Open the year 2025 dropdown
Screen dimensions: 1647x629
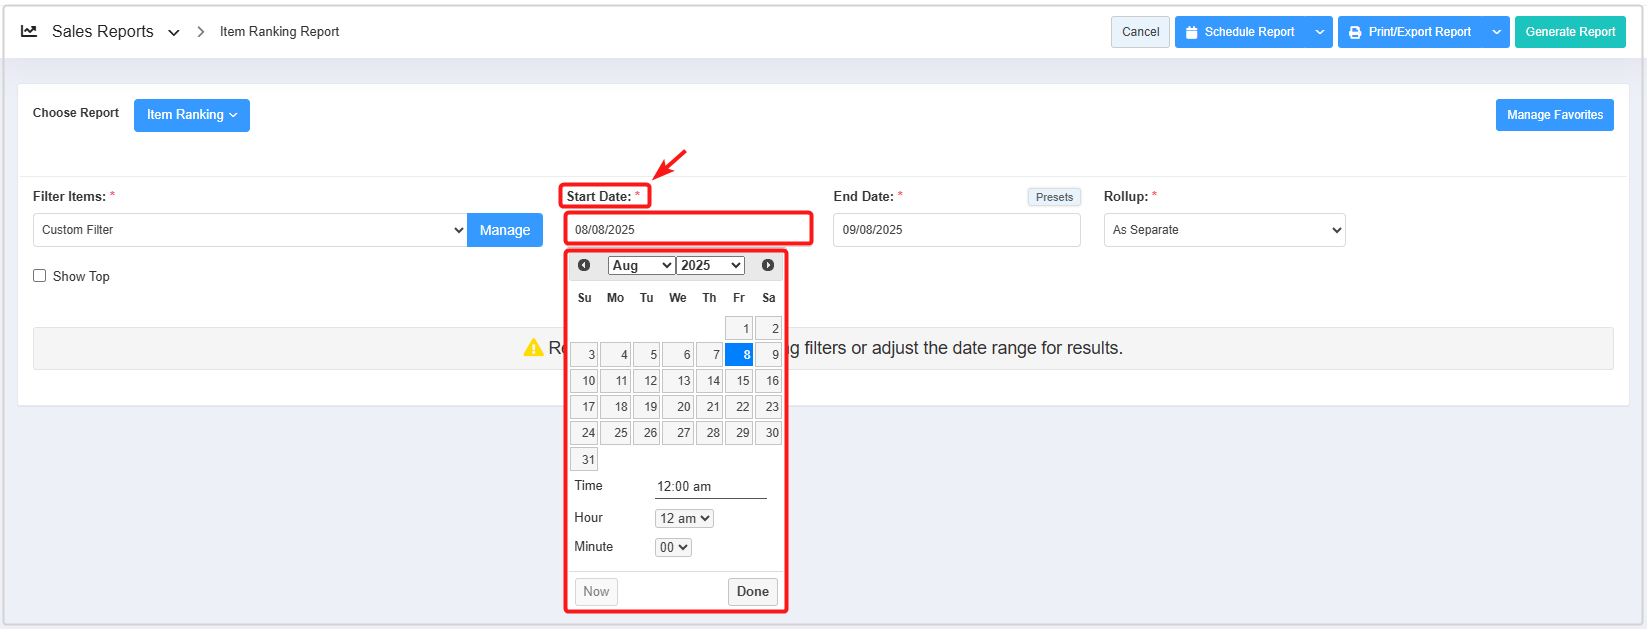tap(710, 265)
